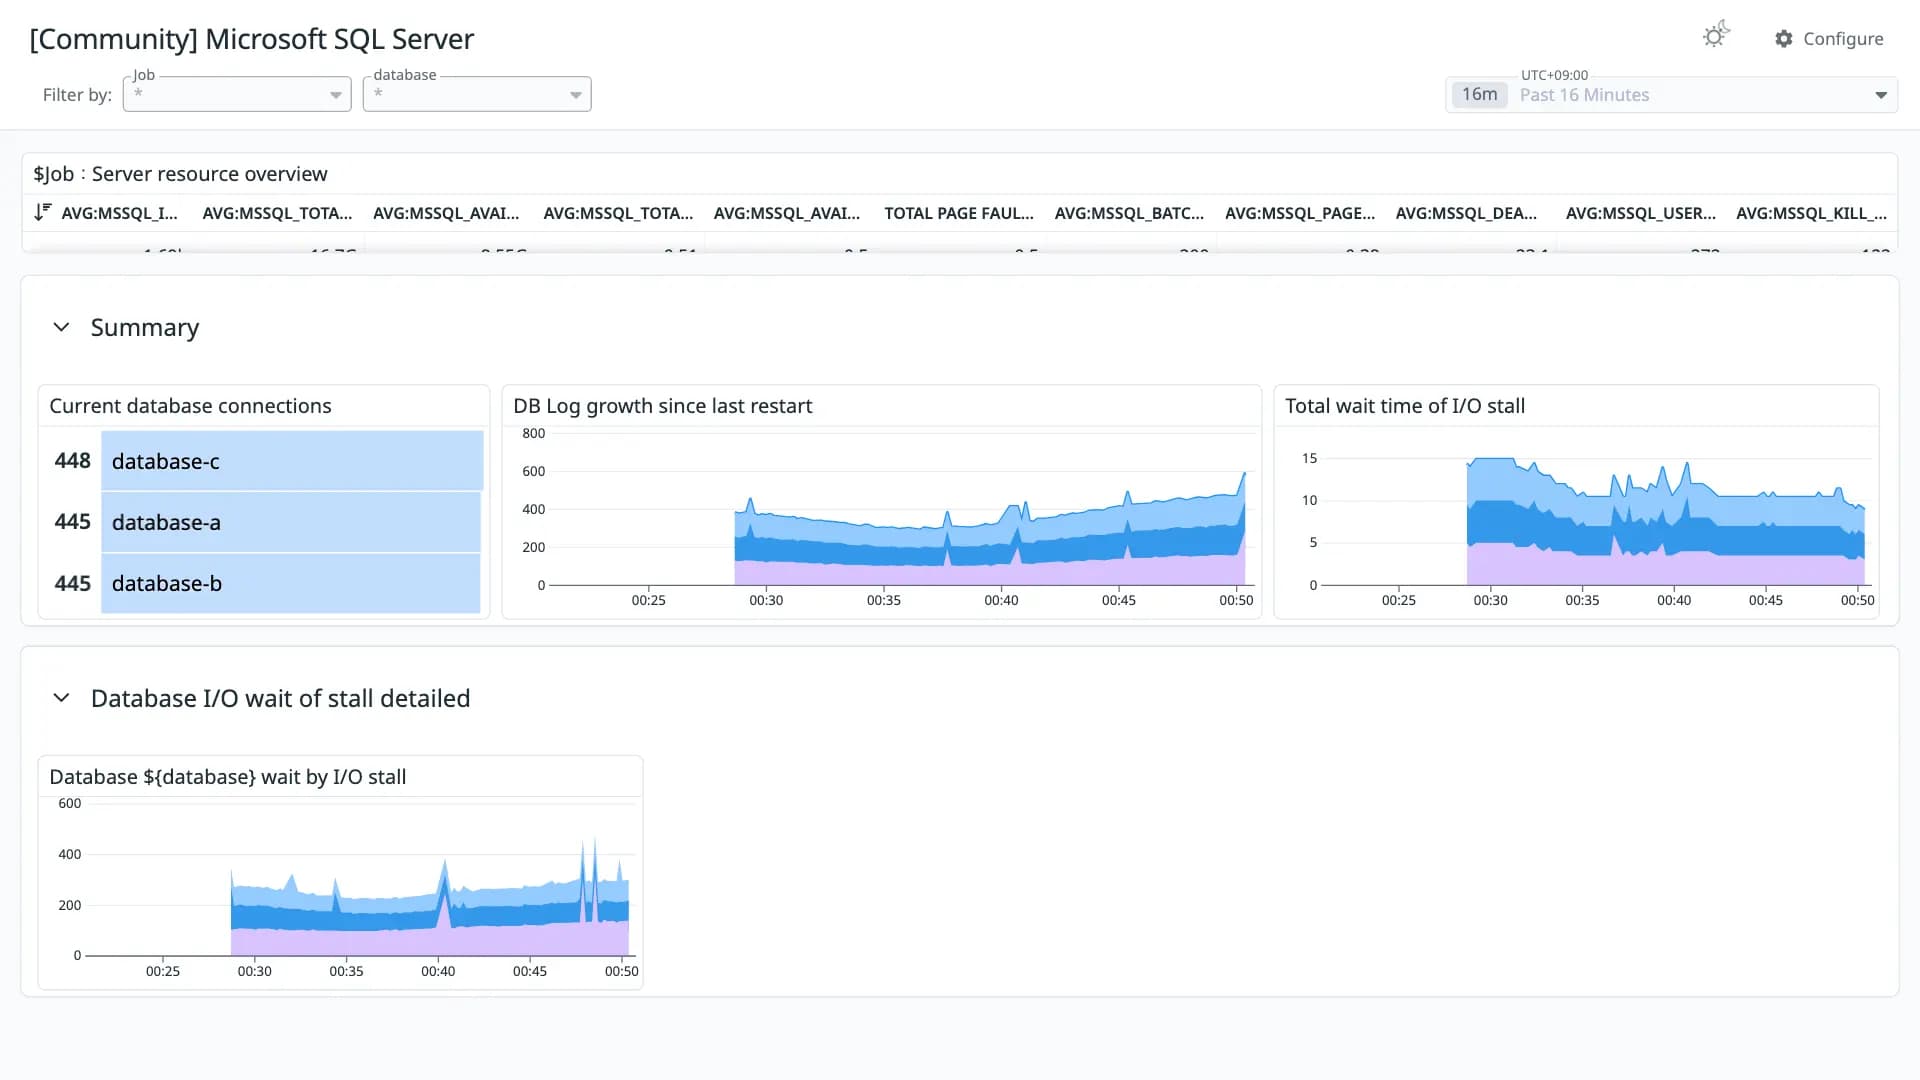Collapse the Database I/O wait section
Image resolution: width=1920 pixels, height=1080 pixels.
click(x=61, y=698)
